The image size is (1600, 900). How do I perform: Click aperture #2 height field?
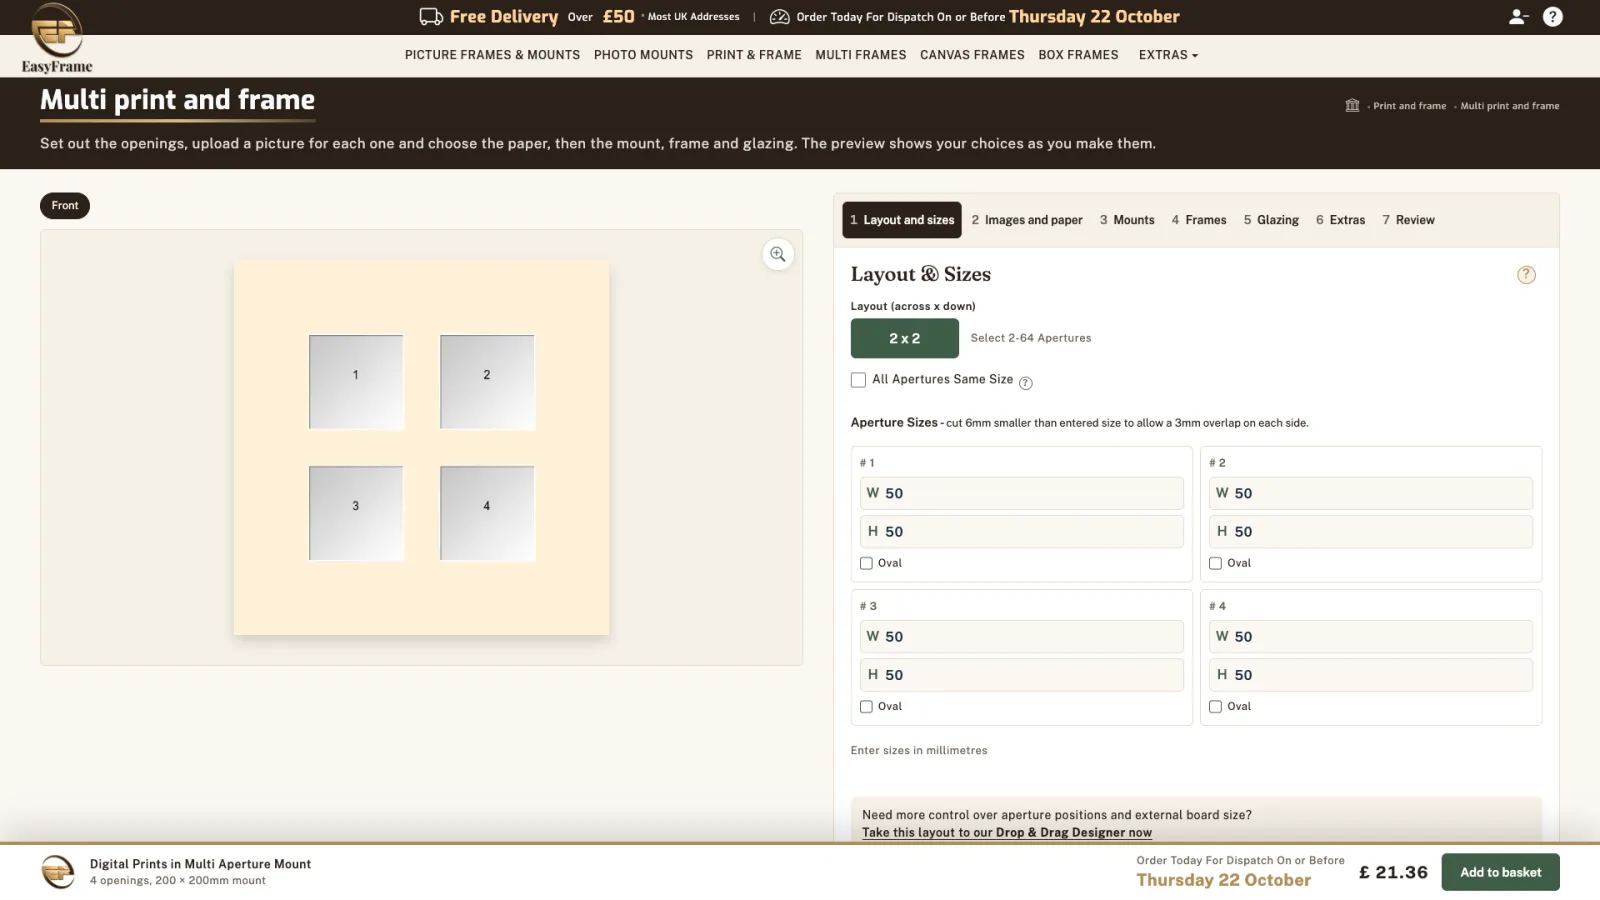tap(1370, 532)
